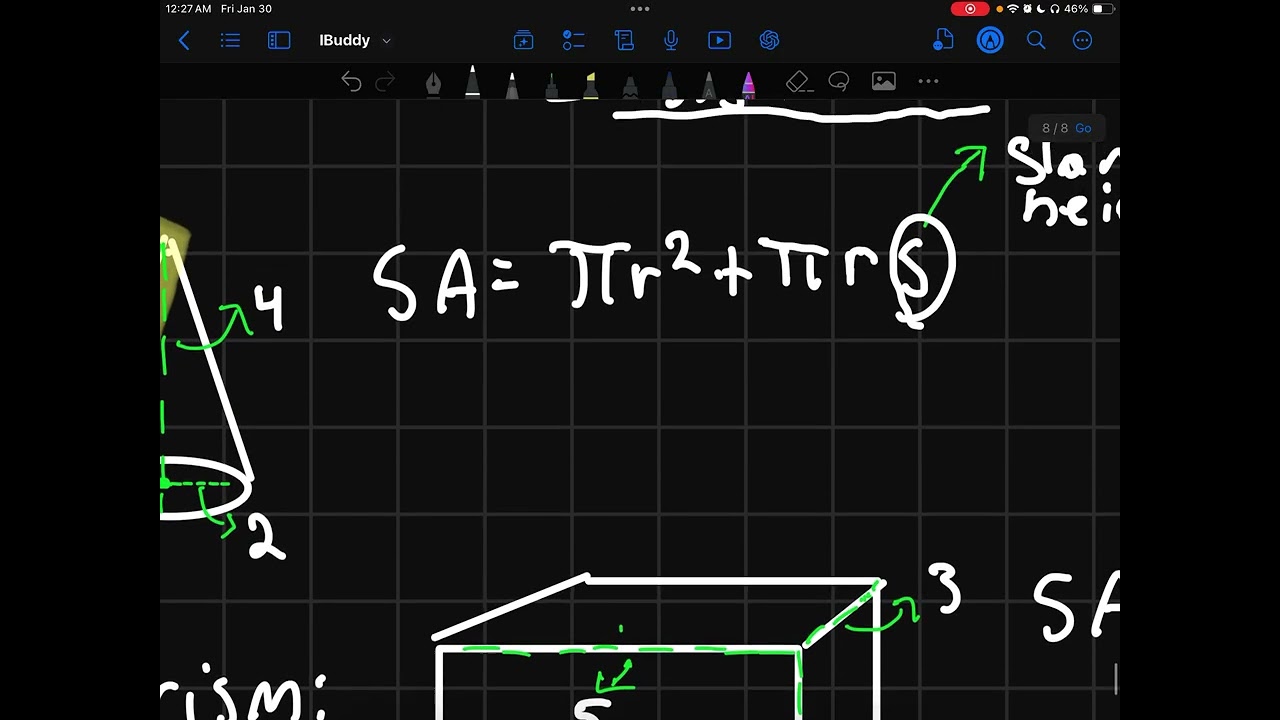Tap the microphone recording icon
Image resolution: width=1280 pixels, height=720 pixels.
click(671, 41)
